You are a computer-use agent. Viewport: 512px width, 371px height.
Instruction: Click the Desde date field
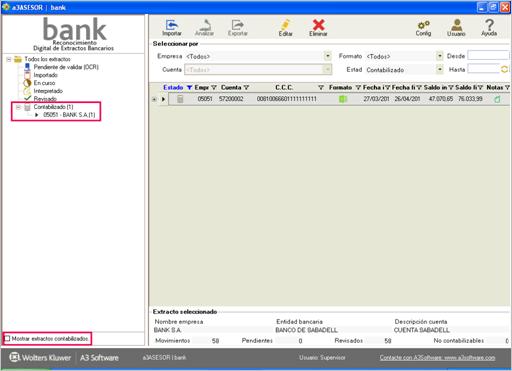coord(488,55)
